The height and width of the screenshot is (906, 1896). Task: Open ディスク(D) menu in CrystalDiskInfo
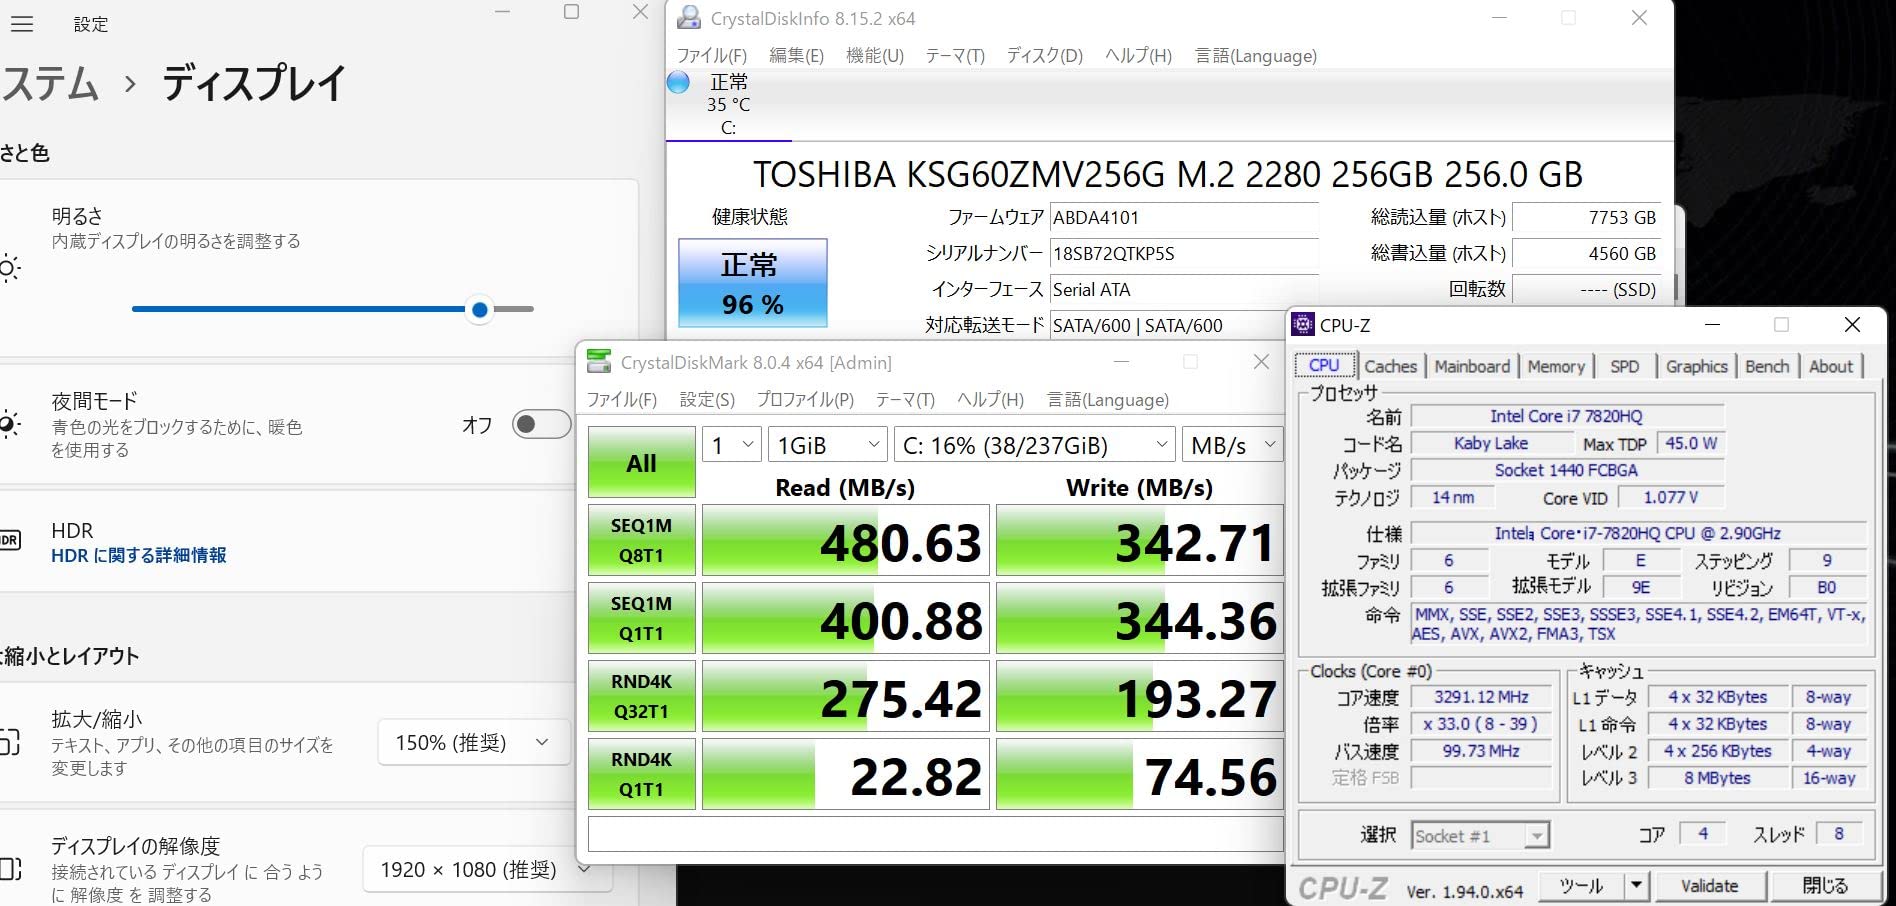(x=1044, y=56)
